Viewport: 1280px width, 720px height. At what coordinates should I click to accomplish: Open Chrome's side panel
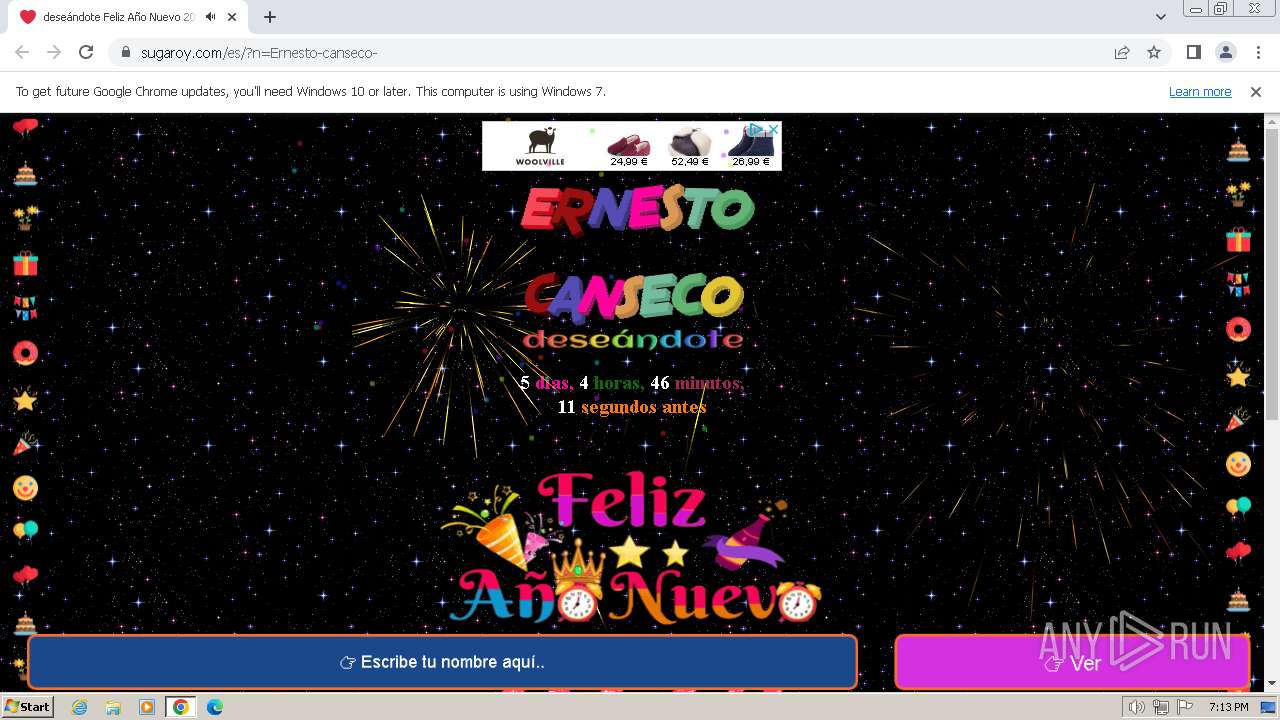pyautogui.click(x=1193, y=52)
